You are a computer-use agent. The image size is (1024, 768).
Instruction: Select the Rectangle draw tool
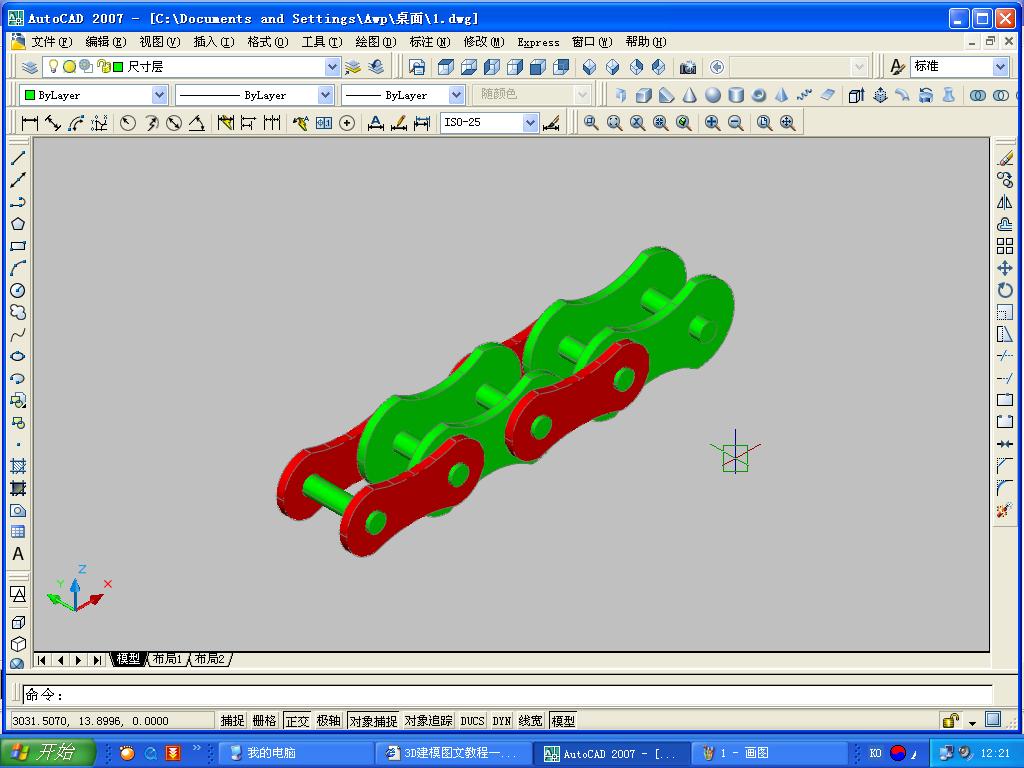pyautogui.click(x=18, y=246)
